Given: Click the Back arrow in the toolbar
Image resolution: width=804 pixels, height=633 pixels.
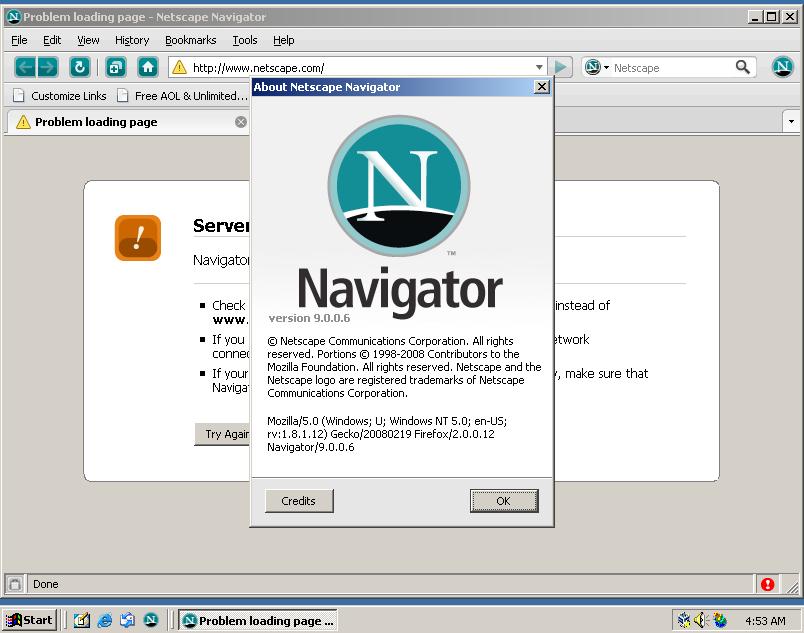Looking at the screenshot, I should coord(25,67).
